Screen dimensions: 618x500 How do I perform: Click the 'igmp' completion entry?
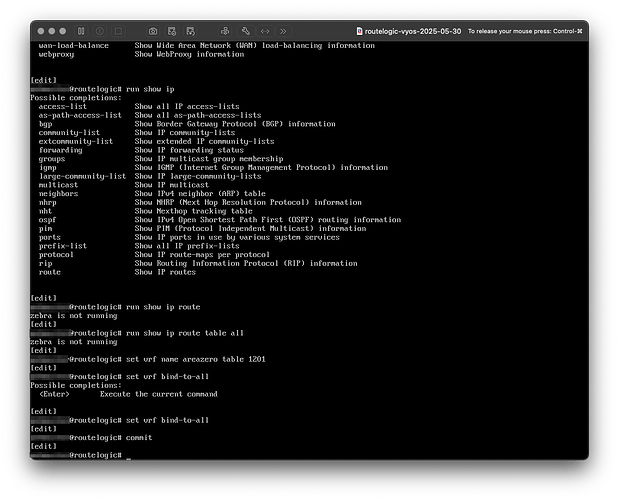[x=47, y=167]
